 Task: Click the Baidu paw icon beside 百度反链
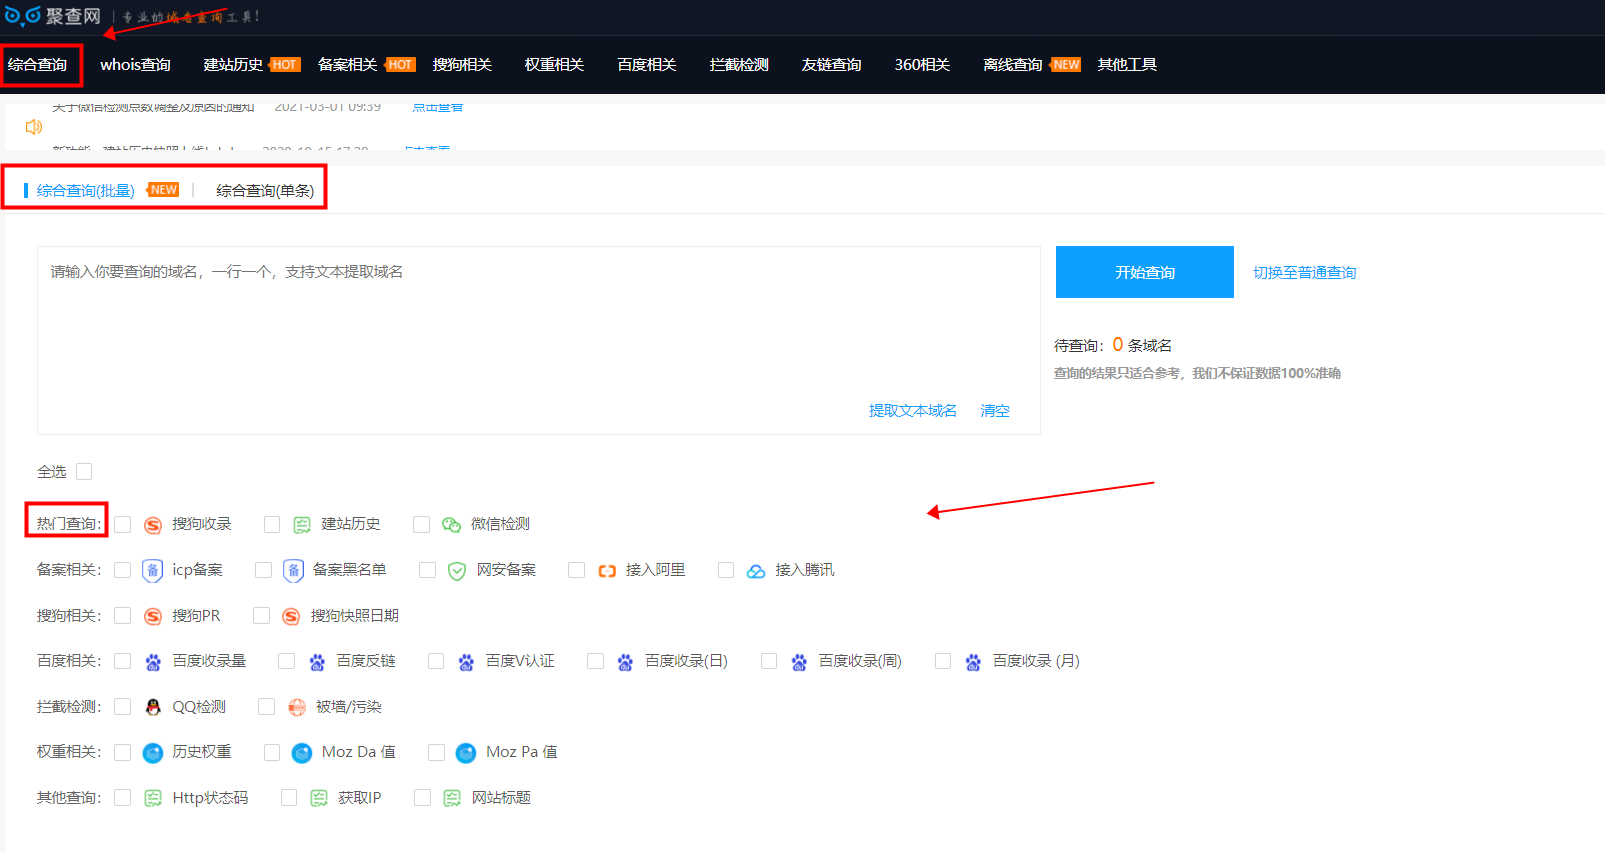point(317,662)
